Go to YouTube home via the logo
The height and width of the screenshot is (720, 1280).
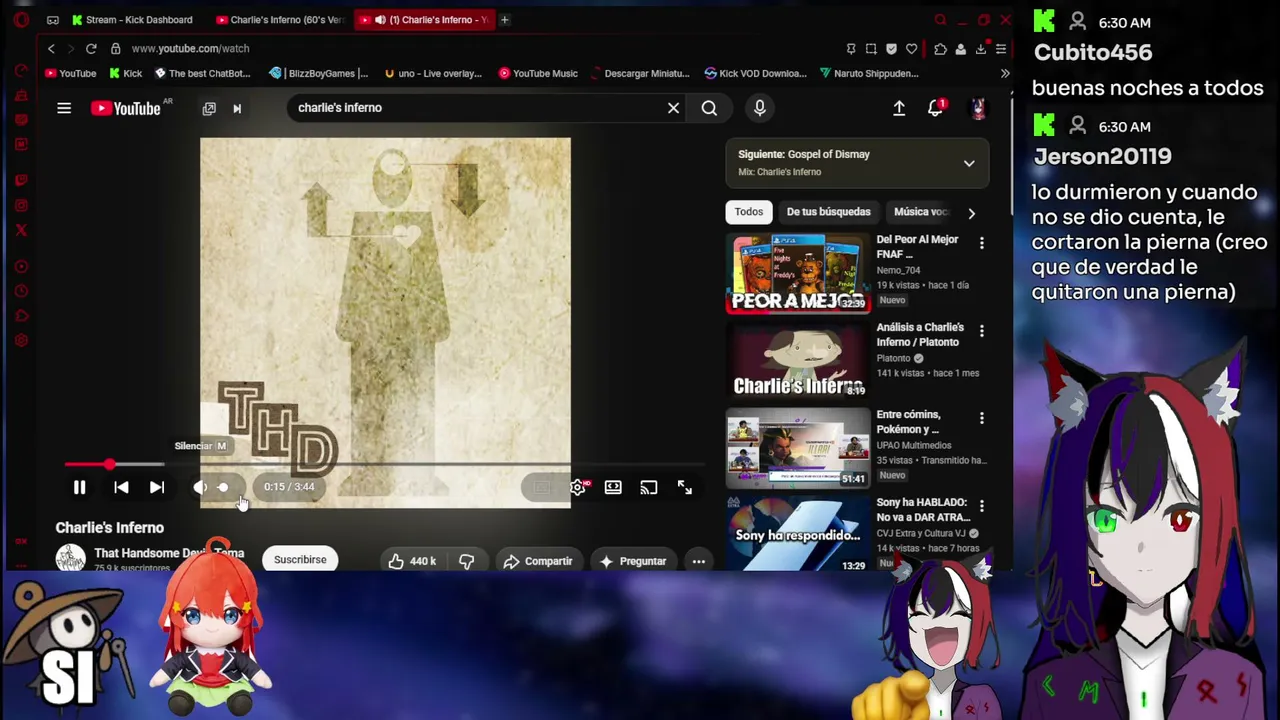coord(126,108)
